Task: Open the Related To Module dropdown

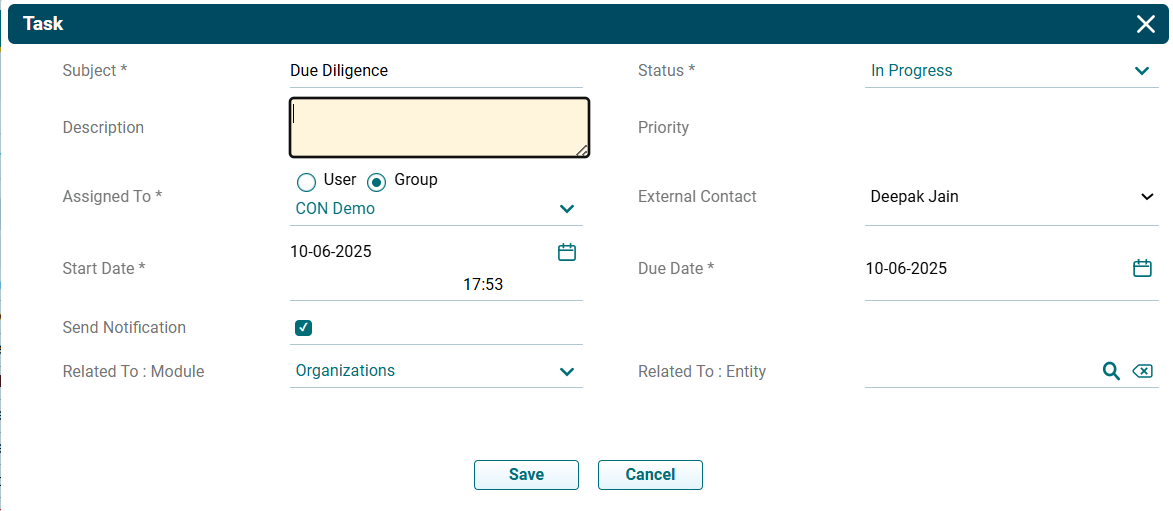Action: click(x=567, y=371)
